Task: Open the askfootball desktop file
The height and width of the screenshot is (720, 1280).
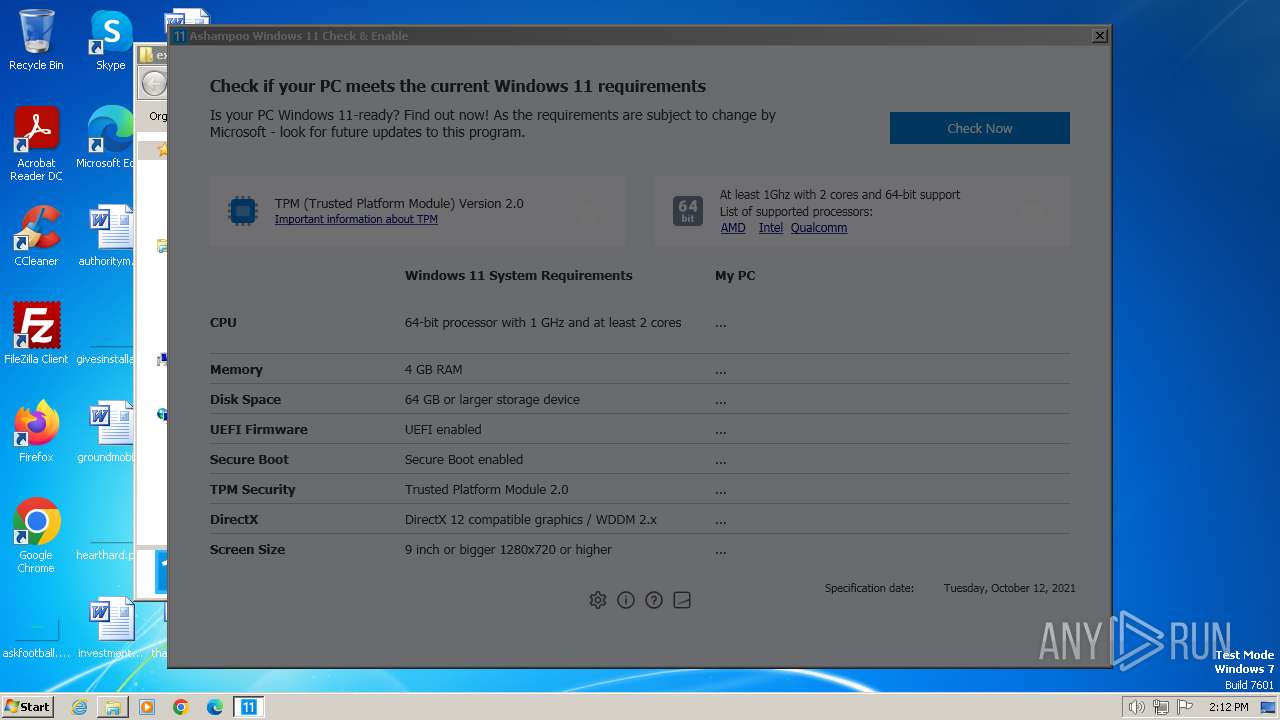Action: 36,636
